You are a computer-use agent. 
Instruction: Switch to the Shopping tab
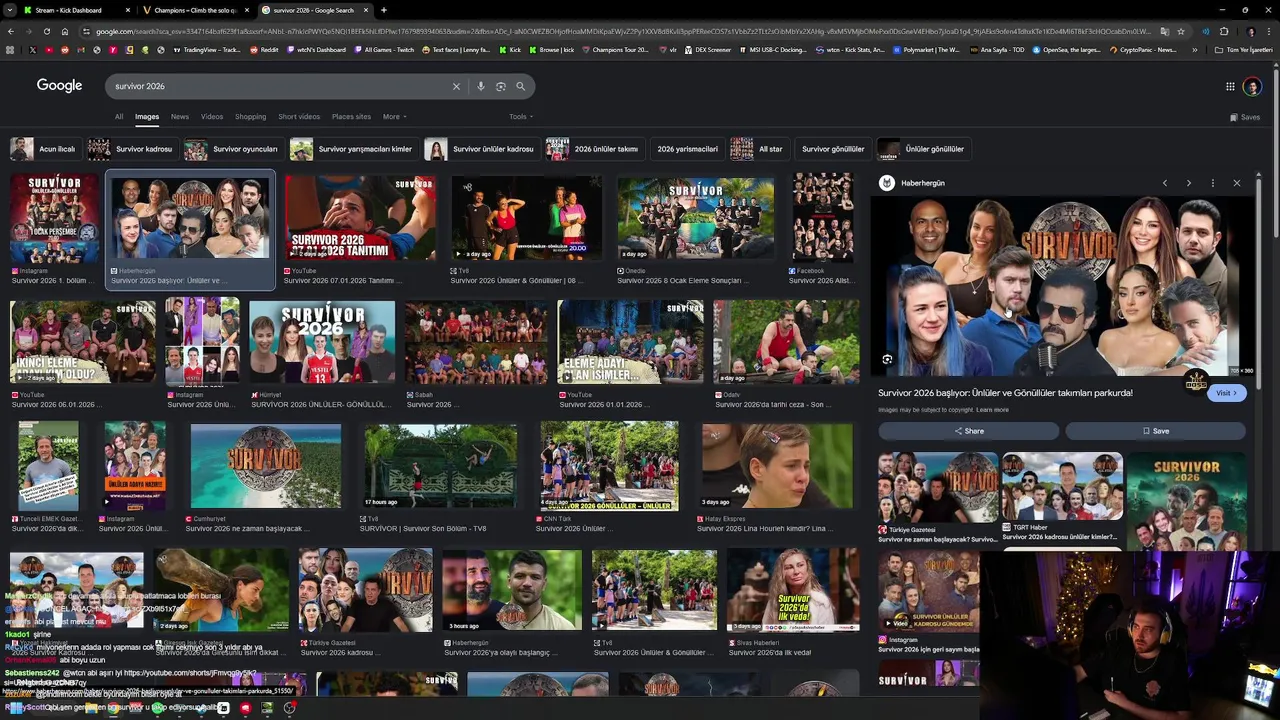click(250, 116)
